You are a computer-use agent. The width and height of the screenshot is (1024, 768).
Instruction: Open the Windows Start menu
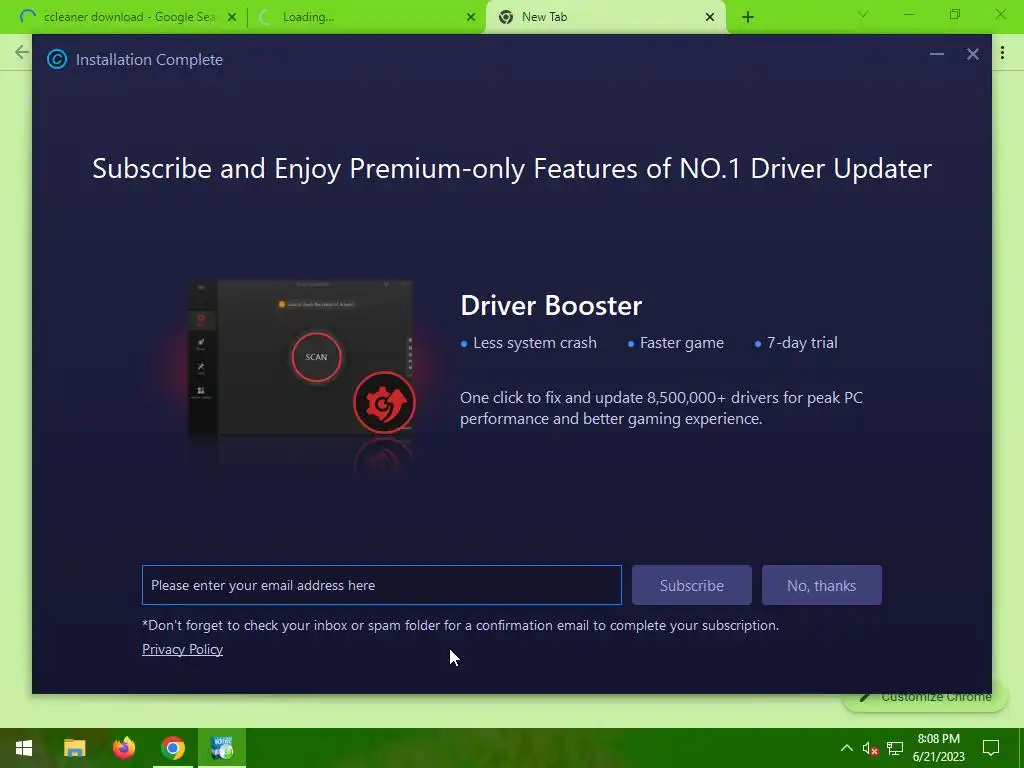[24, 748]
